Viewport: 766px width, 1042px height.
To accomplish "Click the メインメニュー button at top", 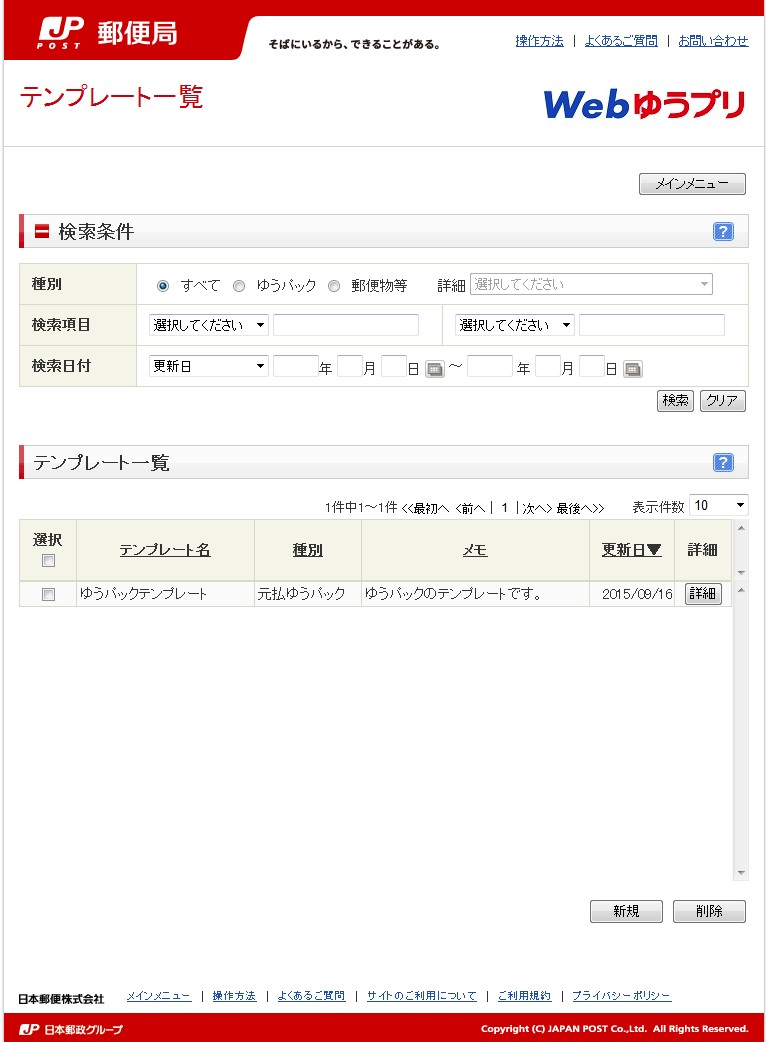I will click(691, 184).
